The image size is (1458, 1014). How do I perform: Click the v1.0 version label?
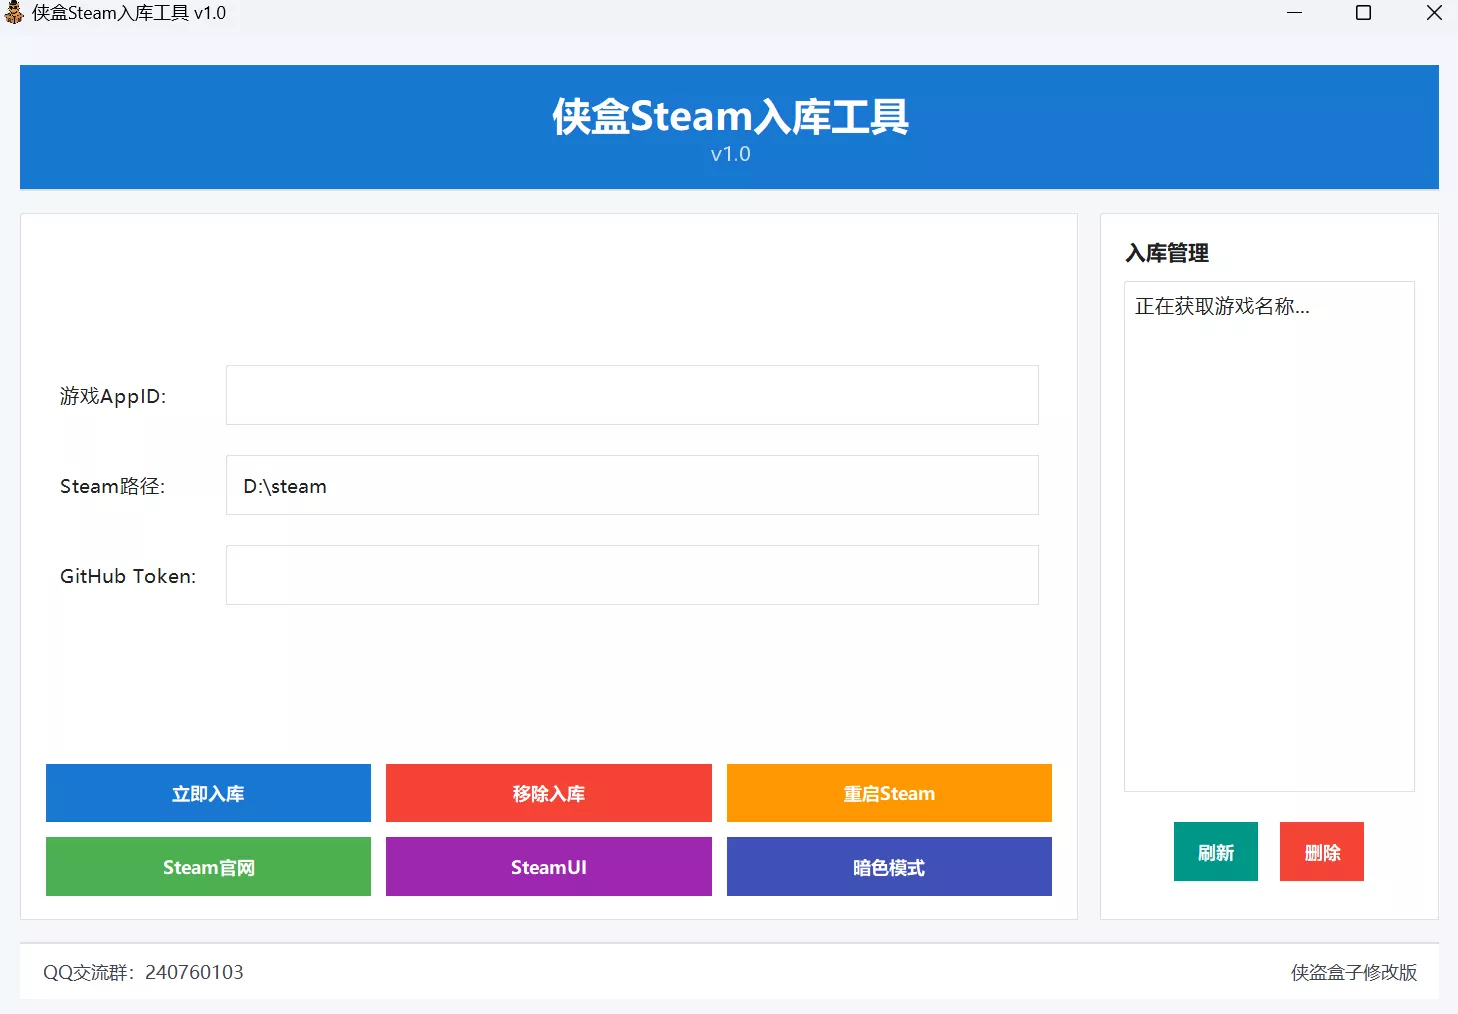pyautogui.click(x=729, y=153)
